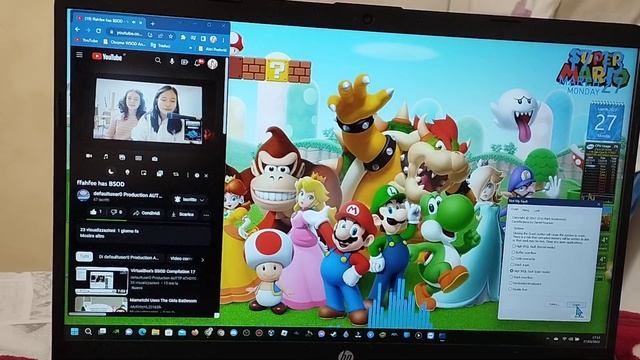Click the Chrome horizontal scrollbar at bottom

tap(88, 313)
